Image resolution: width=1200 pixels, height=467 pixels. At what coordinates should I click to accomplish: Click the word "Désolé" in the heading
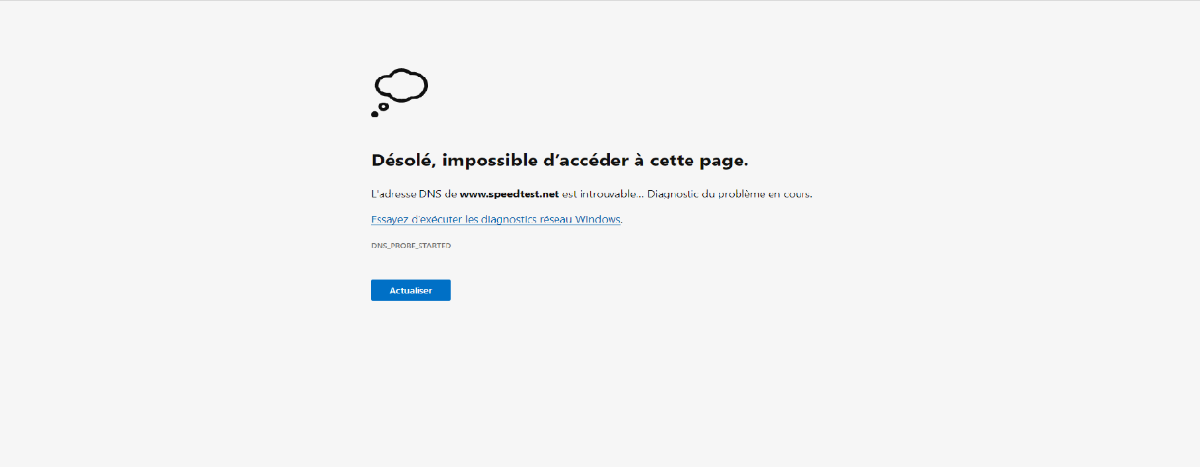tap(402, 160)
